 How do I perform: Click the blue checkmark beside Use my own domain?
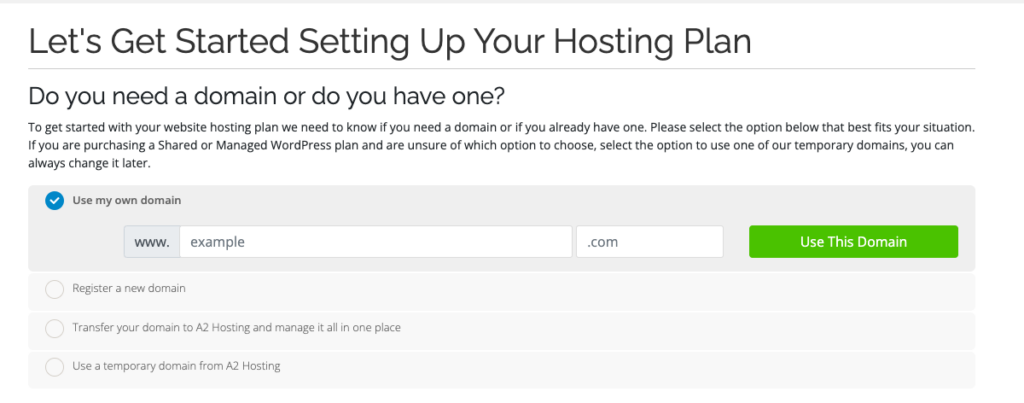point(54,201)
